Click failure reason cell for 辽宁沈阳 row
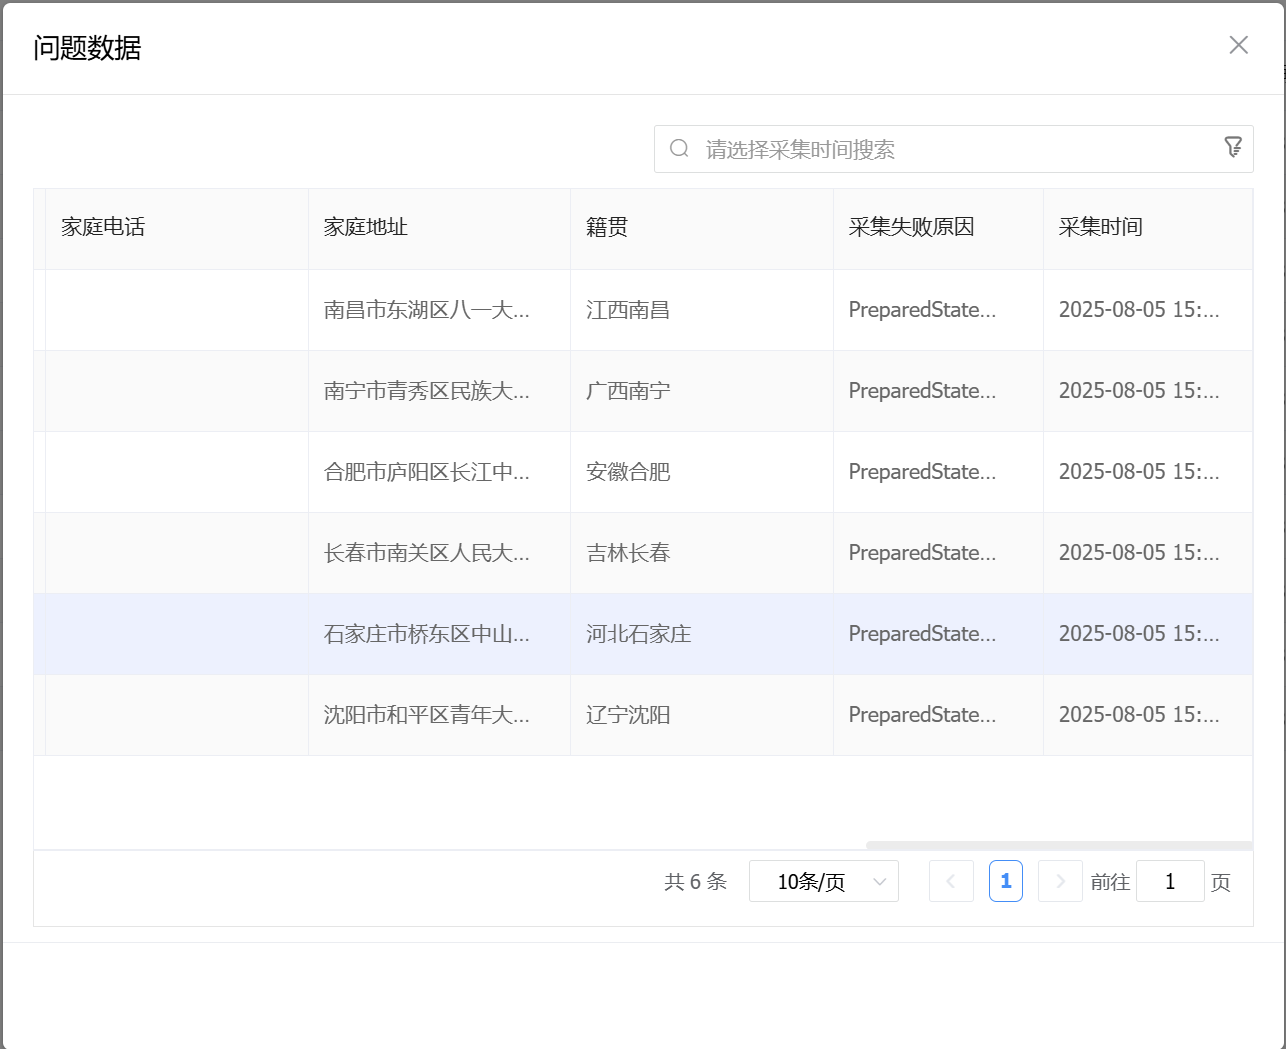This screenshot has height=1049, width=1286. point(922,715)
